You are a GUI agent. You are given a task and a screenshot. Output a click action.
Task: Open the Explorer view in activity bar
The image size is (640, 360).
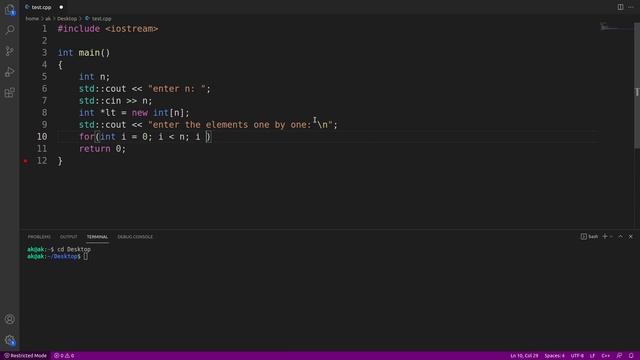[10, 10]
